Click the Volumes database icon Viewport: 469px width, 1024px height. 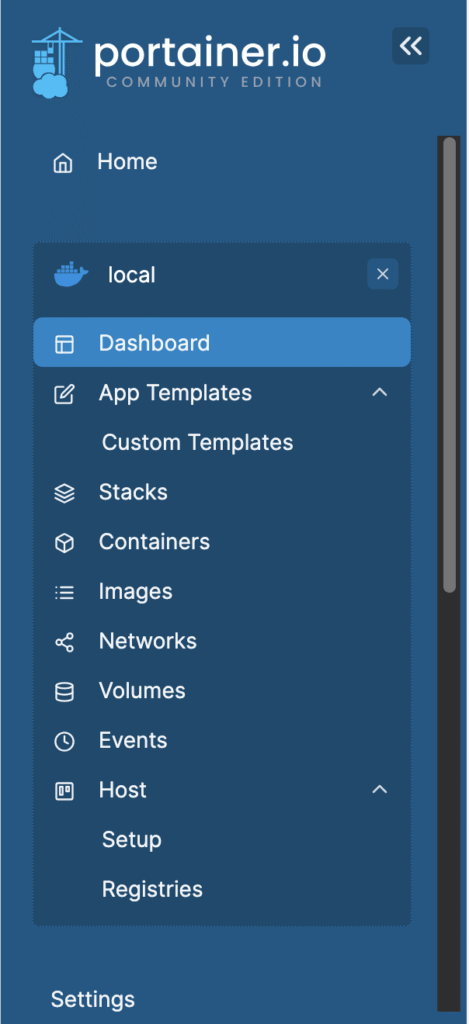64,692
